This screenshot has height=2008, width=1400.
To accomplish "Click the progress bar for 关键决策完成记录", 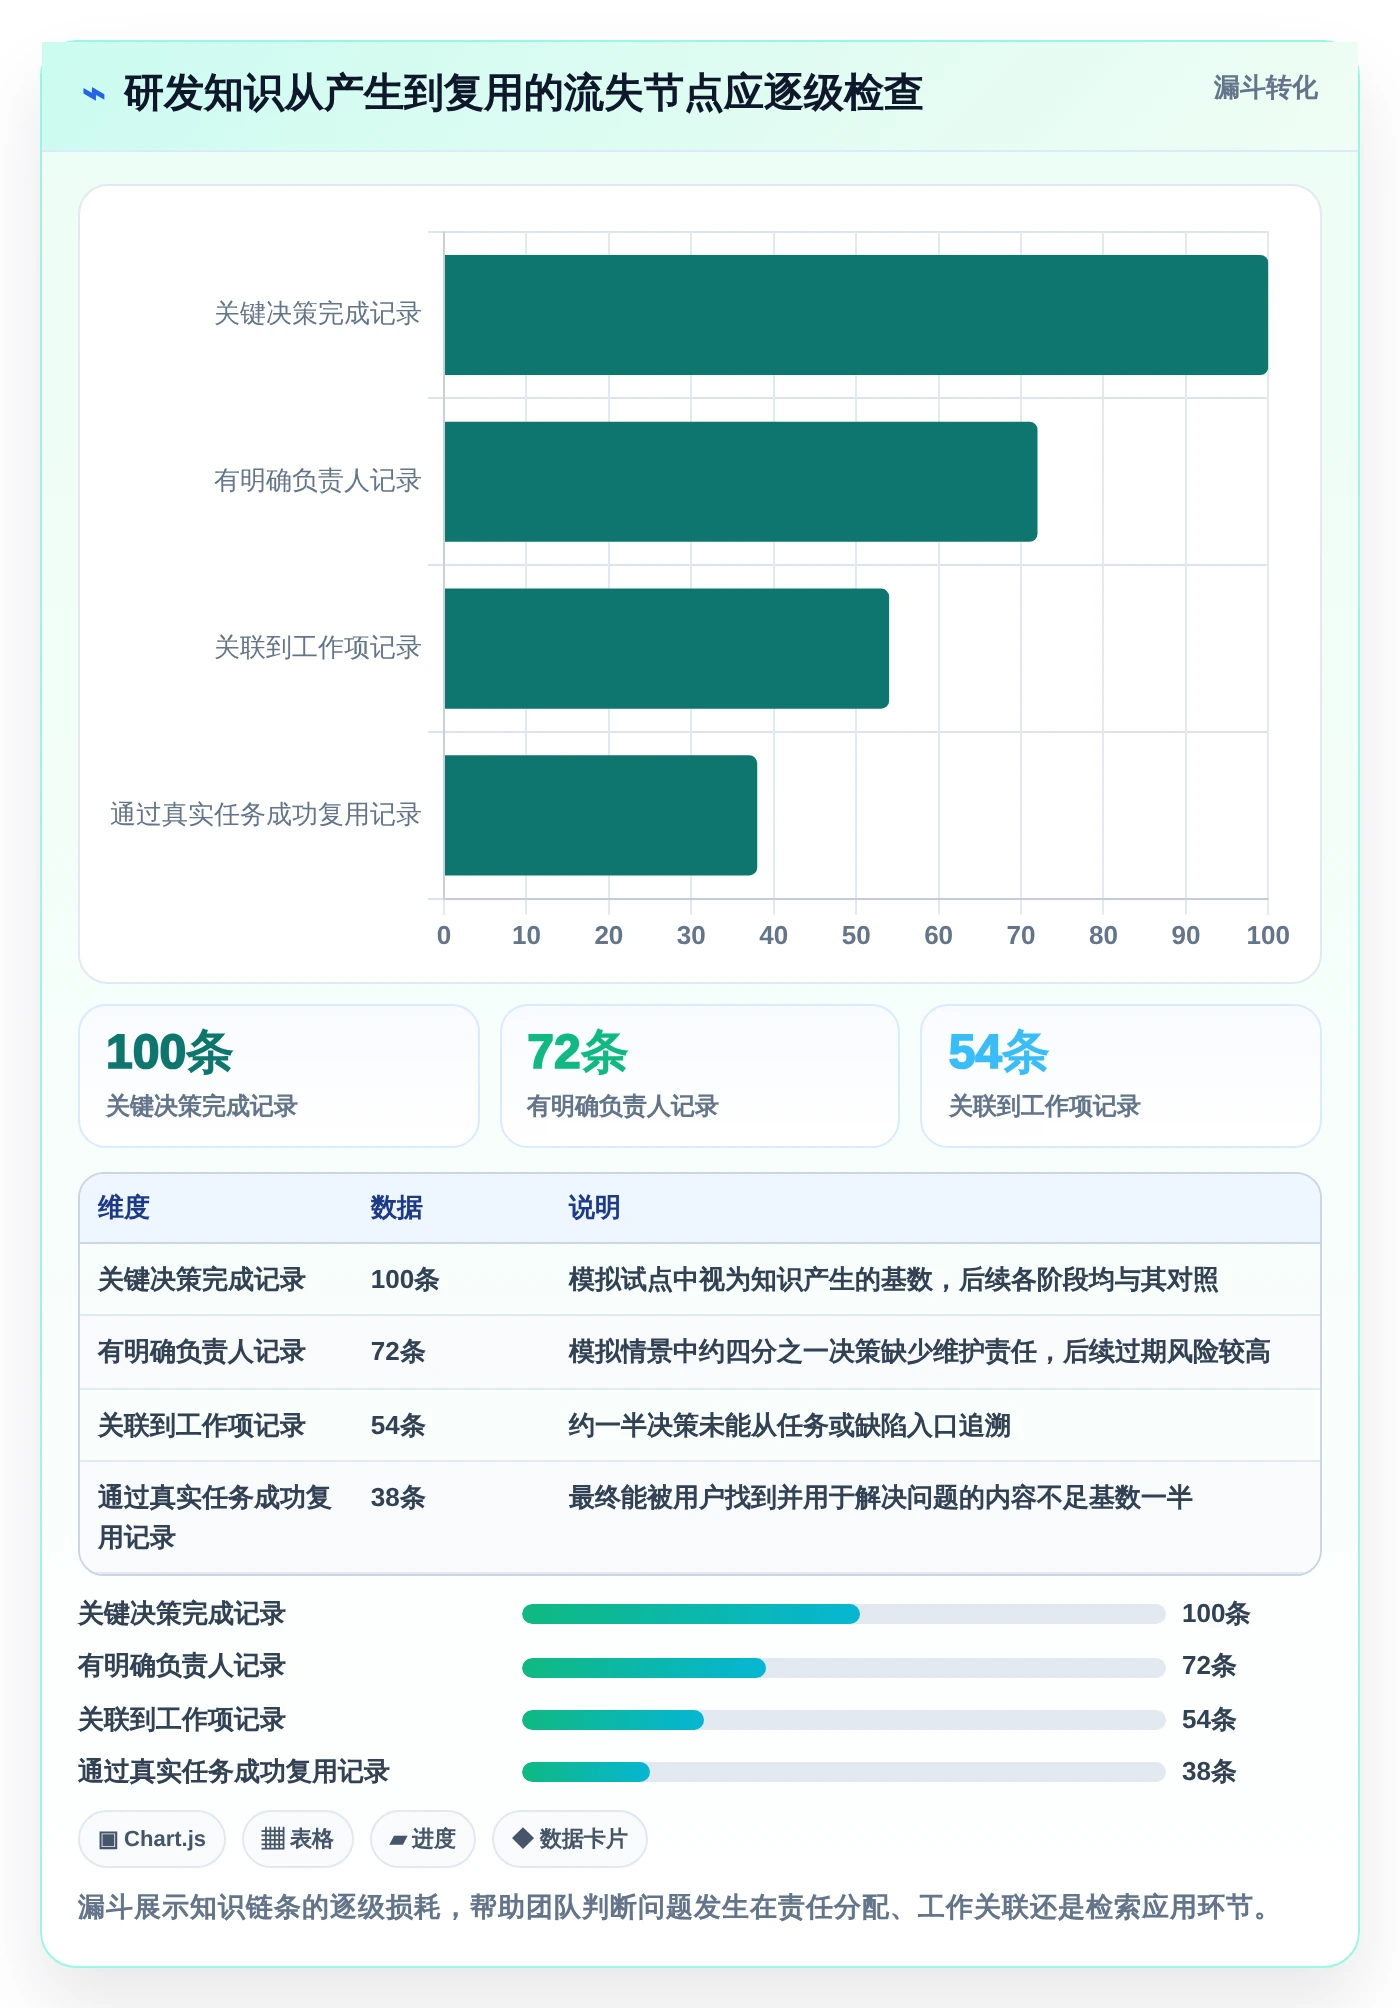I will tap(844, 1614).
